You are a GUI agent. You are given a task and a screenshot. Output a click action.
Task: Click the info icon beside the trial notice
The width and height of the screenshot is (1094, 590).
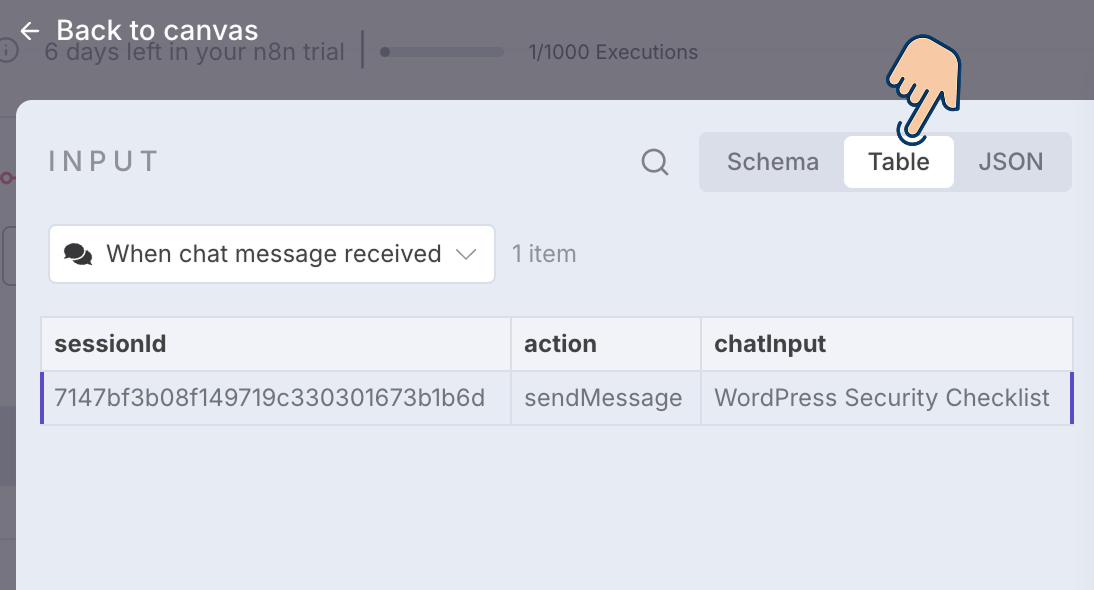(x=8, y=51)
